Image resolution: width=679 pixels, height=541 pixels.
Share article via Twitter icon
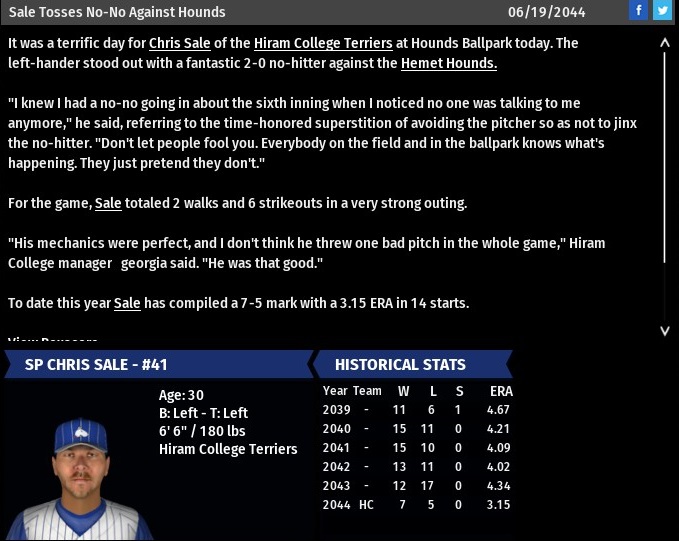tap(662, 11)
